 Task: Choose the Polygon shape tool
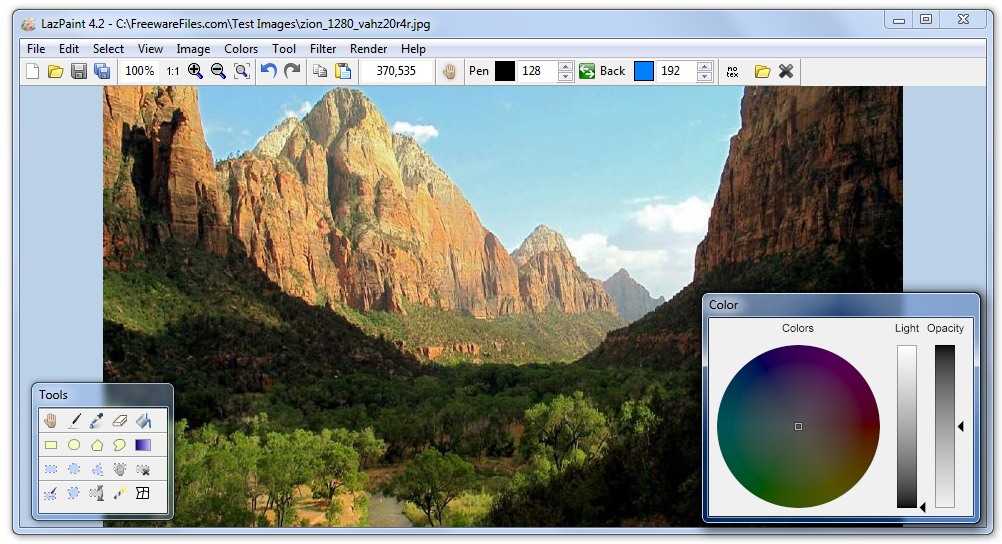97,445
